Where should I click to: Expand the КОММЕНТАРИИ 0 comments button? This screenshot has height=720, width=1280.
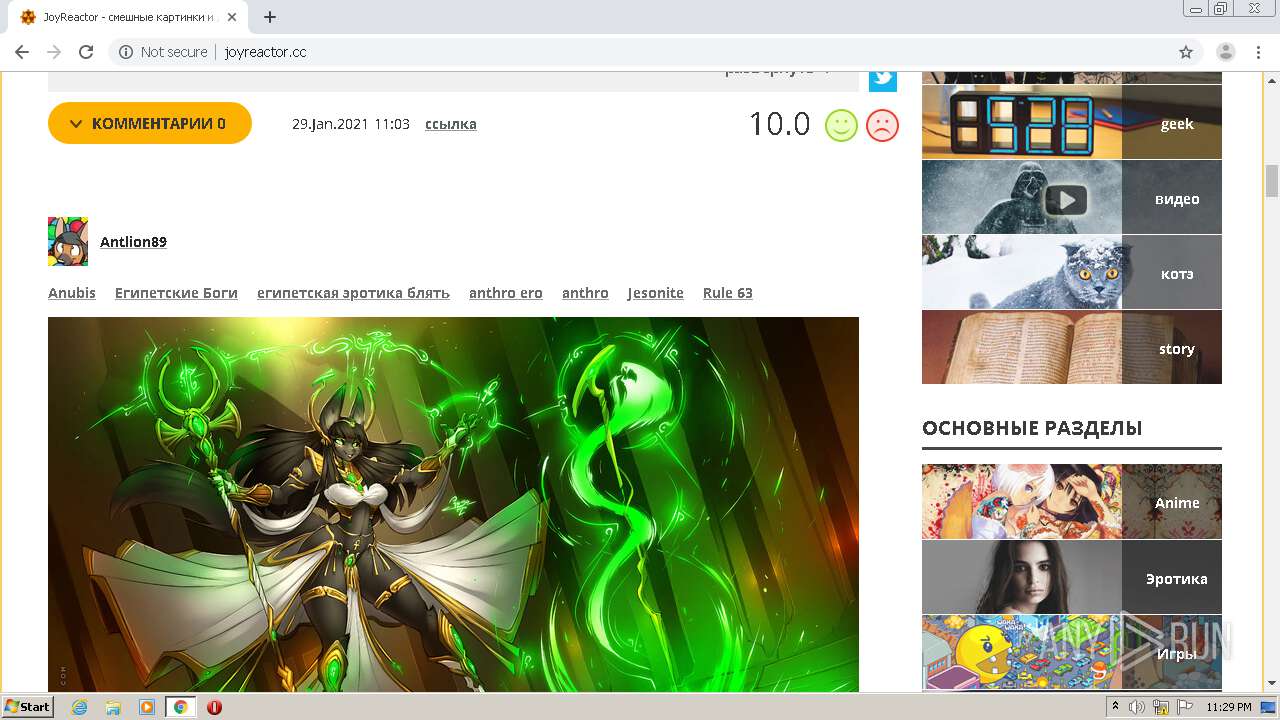pyautogui.click(x=150, y=123)
